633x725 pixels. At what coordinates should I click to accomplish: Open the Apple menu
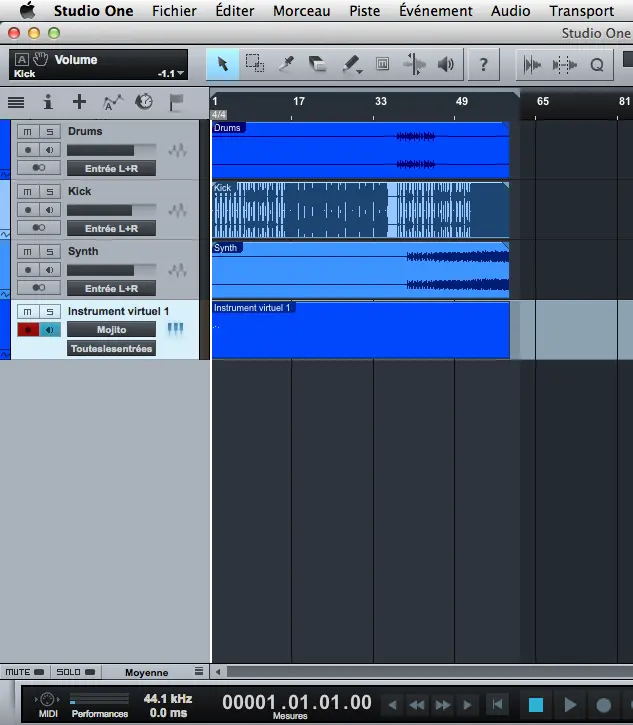click(27, 10)
